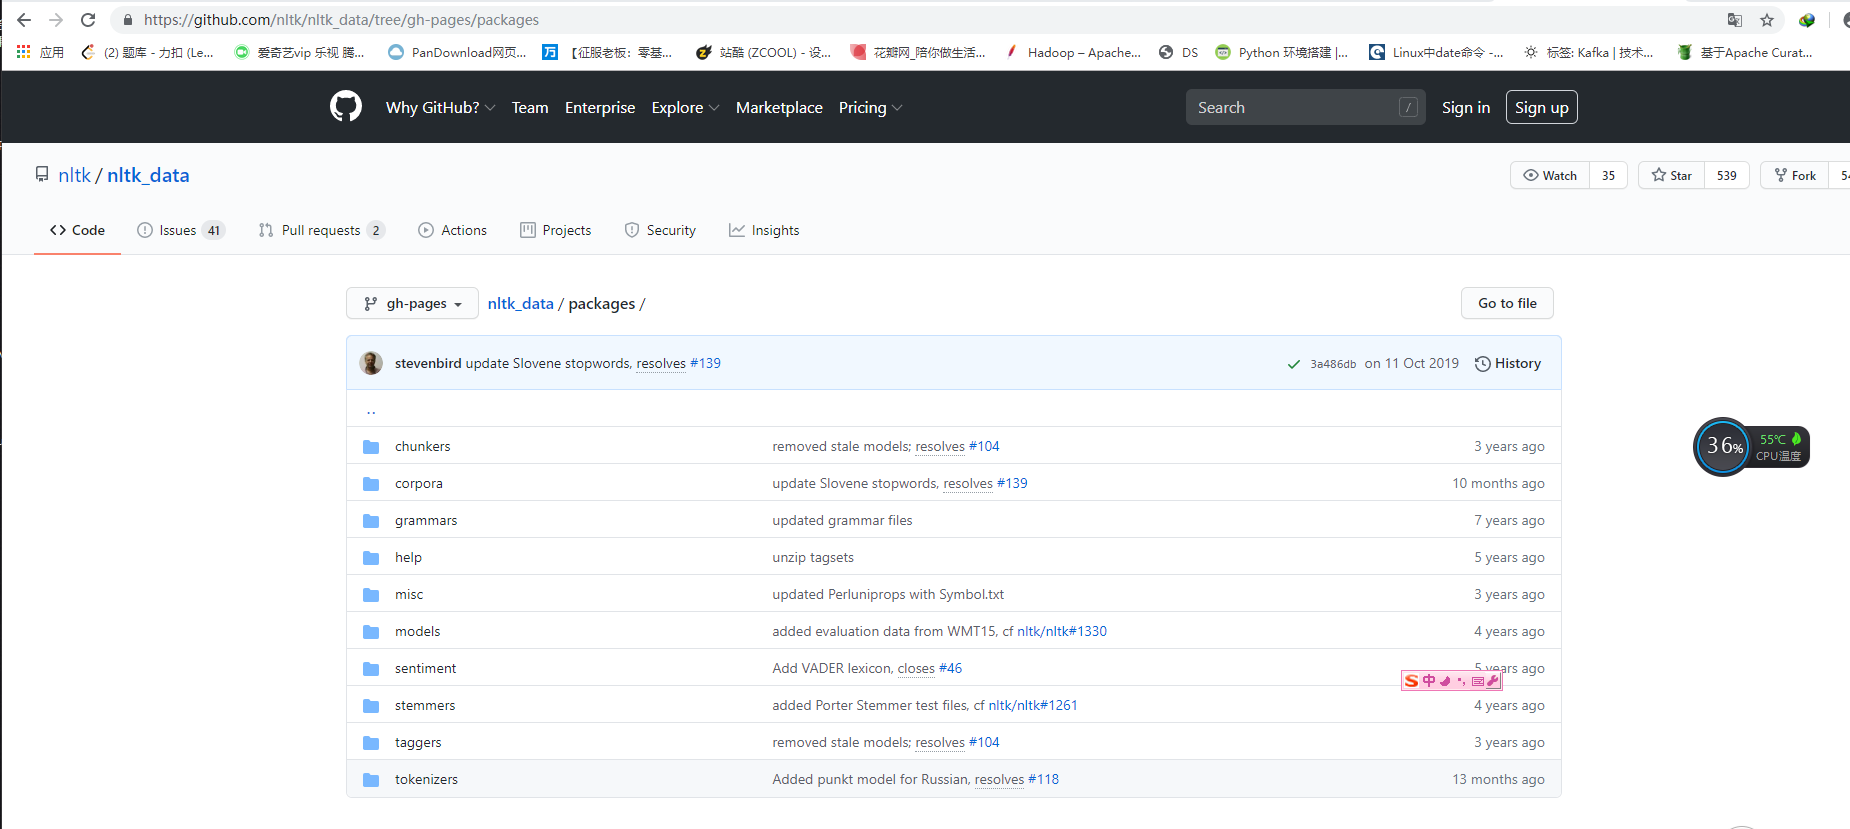Open the Marketplace nav item
Image resolution: width=1850 pixels, height=829 pixels.
[779, 107]
